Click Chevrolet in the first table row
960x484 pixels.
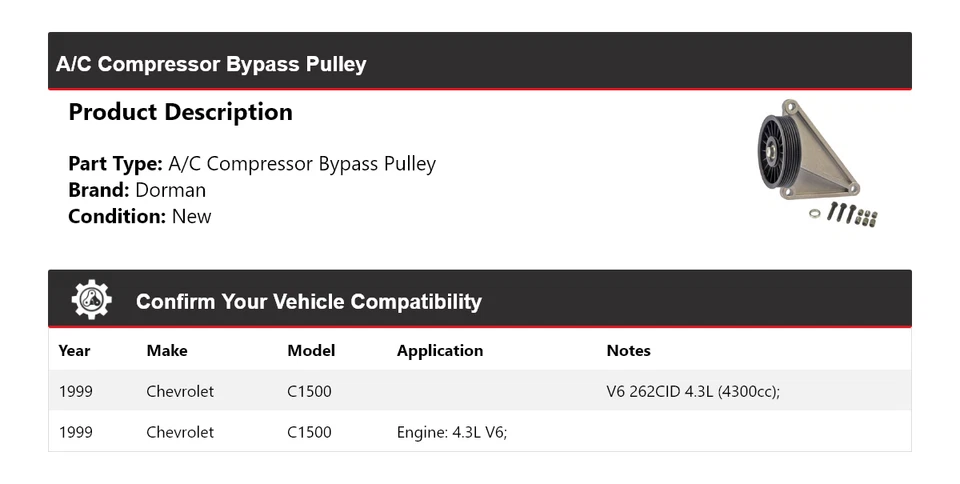pyautogui.click(x=180, y=391)
